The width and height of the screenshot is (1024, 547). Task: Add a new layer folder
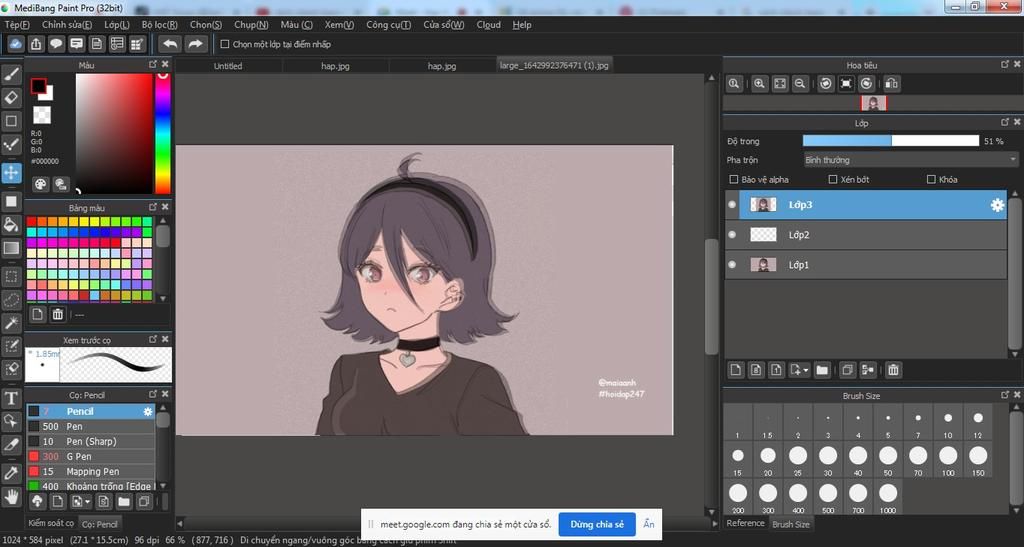[822, 370]
